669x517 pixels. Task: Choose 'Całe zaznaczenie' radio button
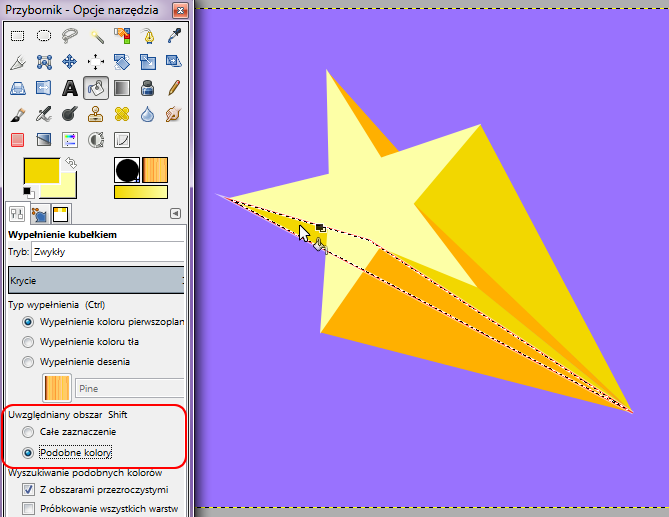[x=28, y=431]
